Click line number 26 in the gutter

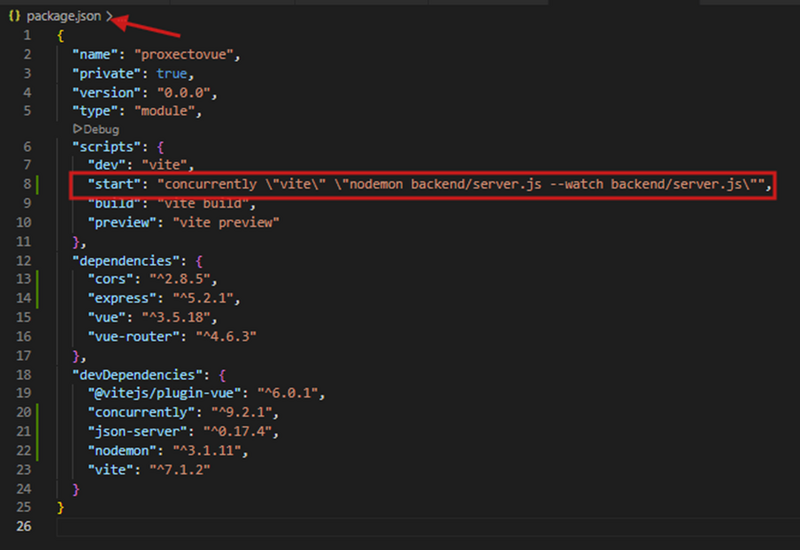[23, 526]
